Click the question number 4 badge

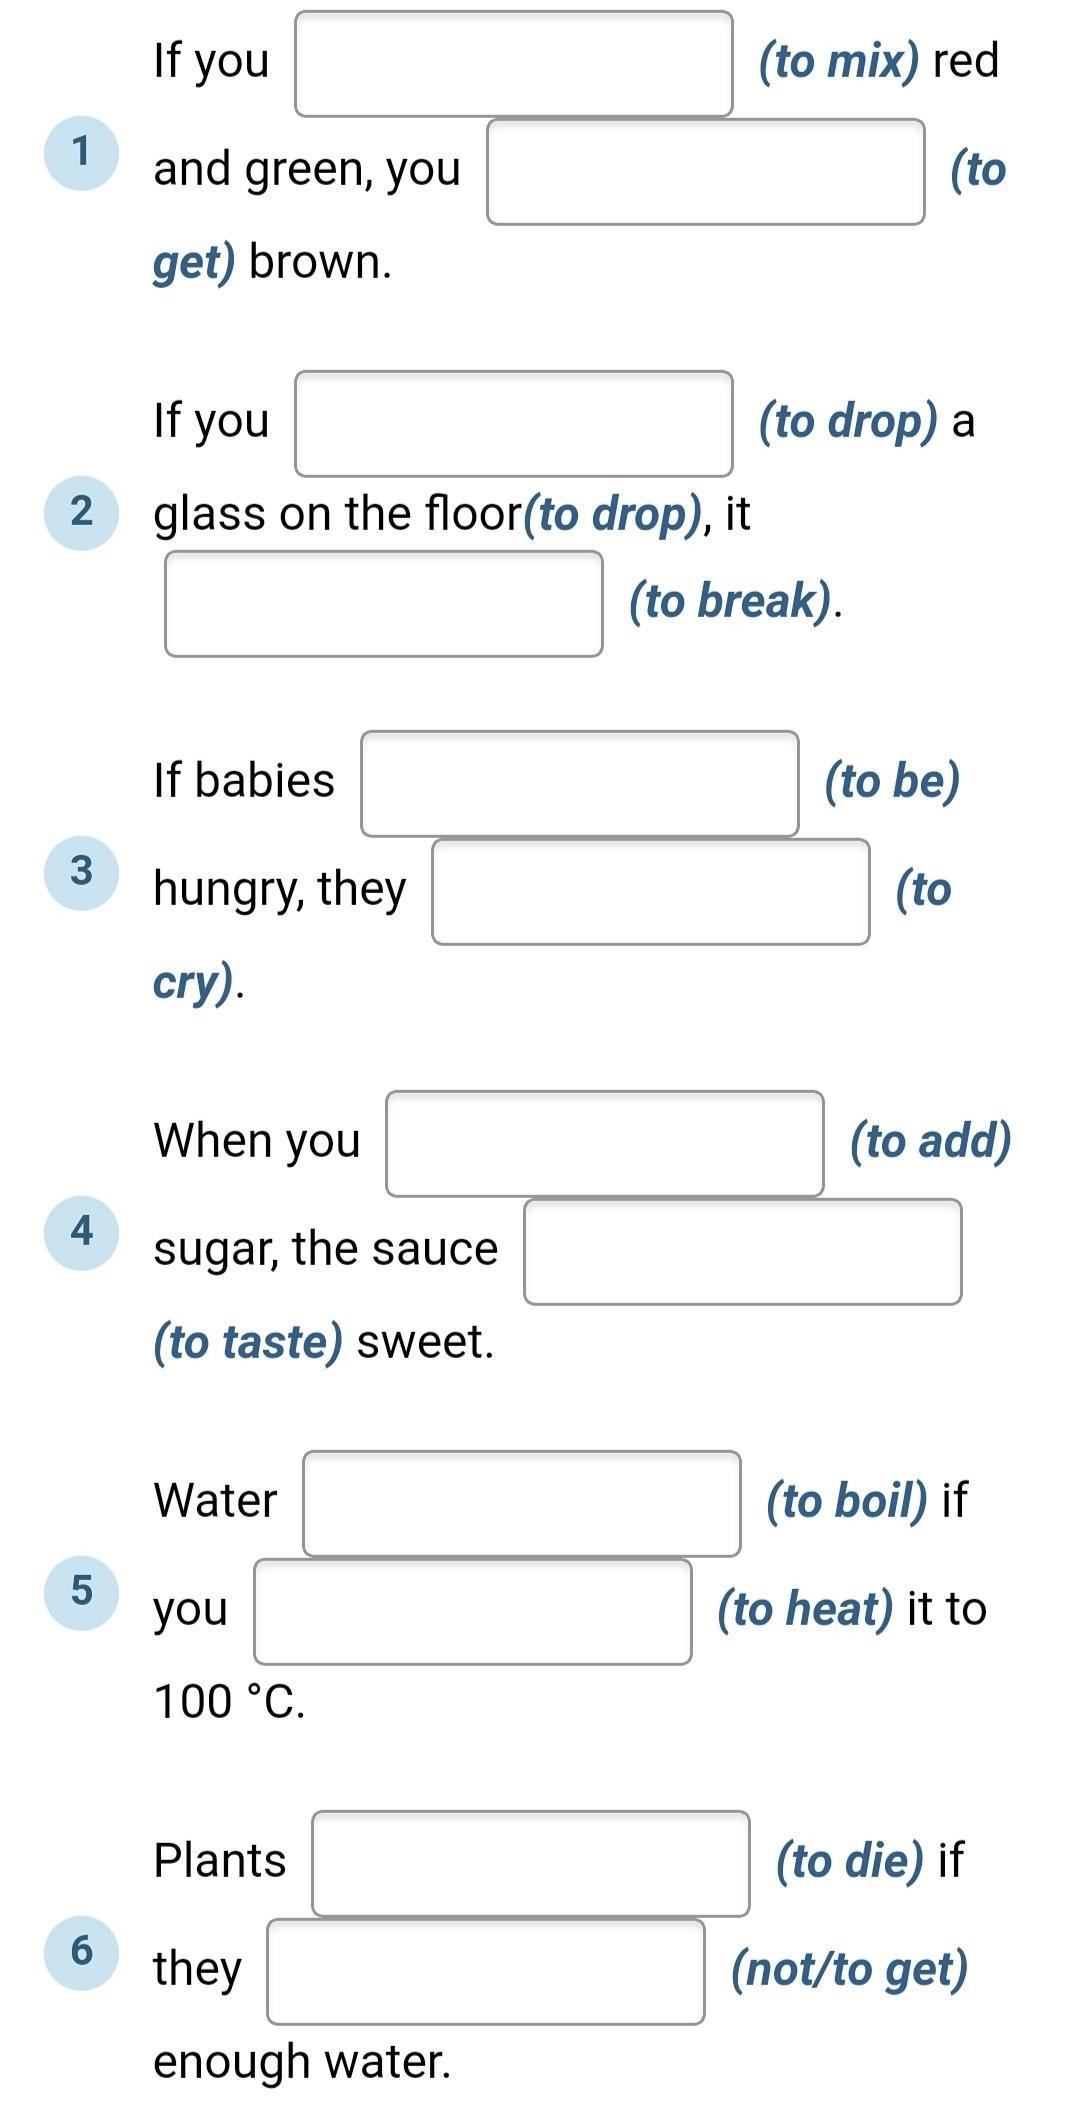(x=82, y=1233)
